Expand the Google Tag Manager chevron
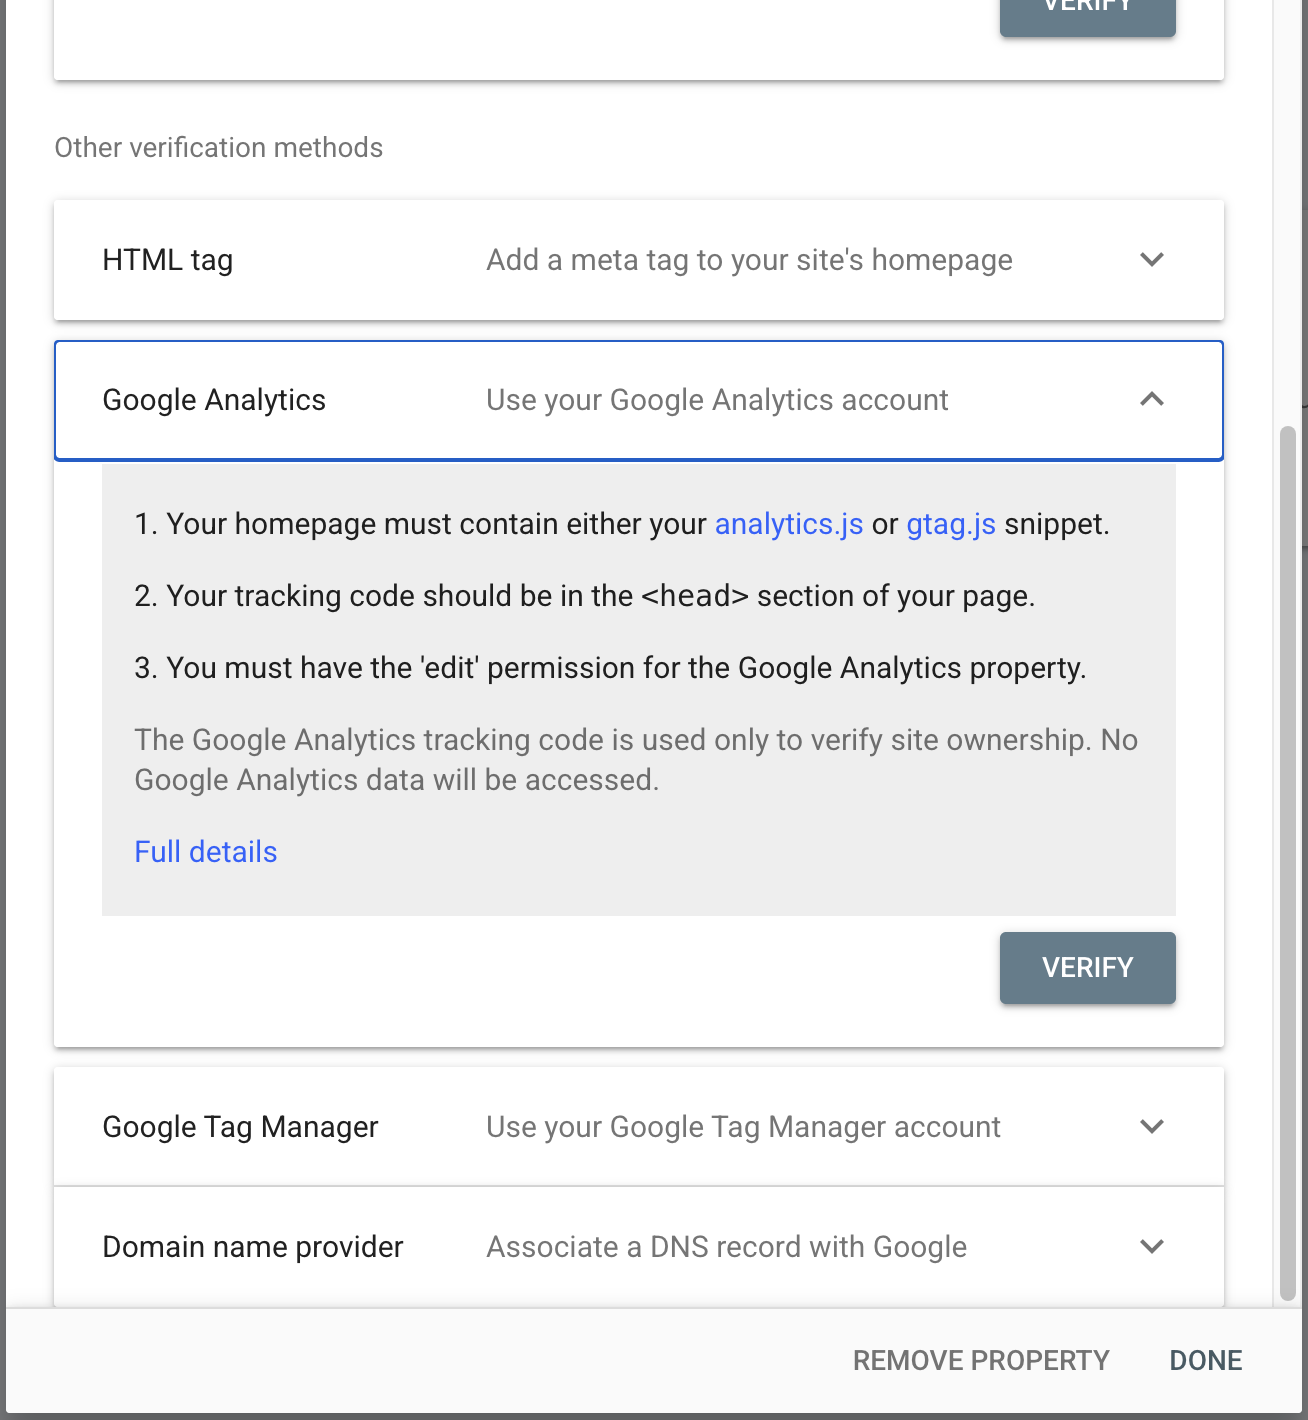Image resolution: width=1308 pixels, height=1420 pixels. 1152,1127
